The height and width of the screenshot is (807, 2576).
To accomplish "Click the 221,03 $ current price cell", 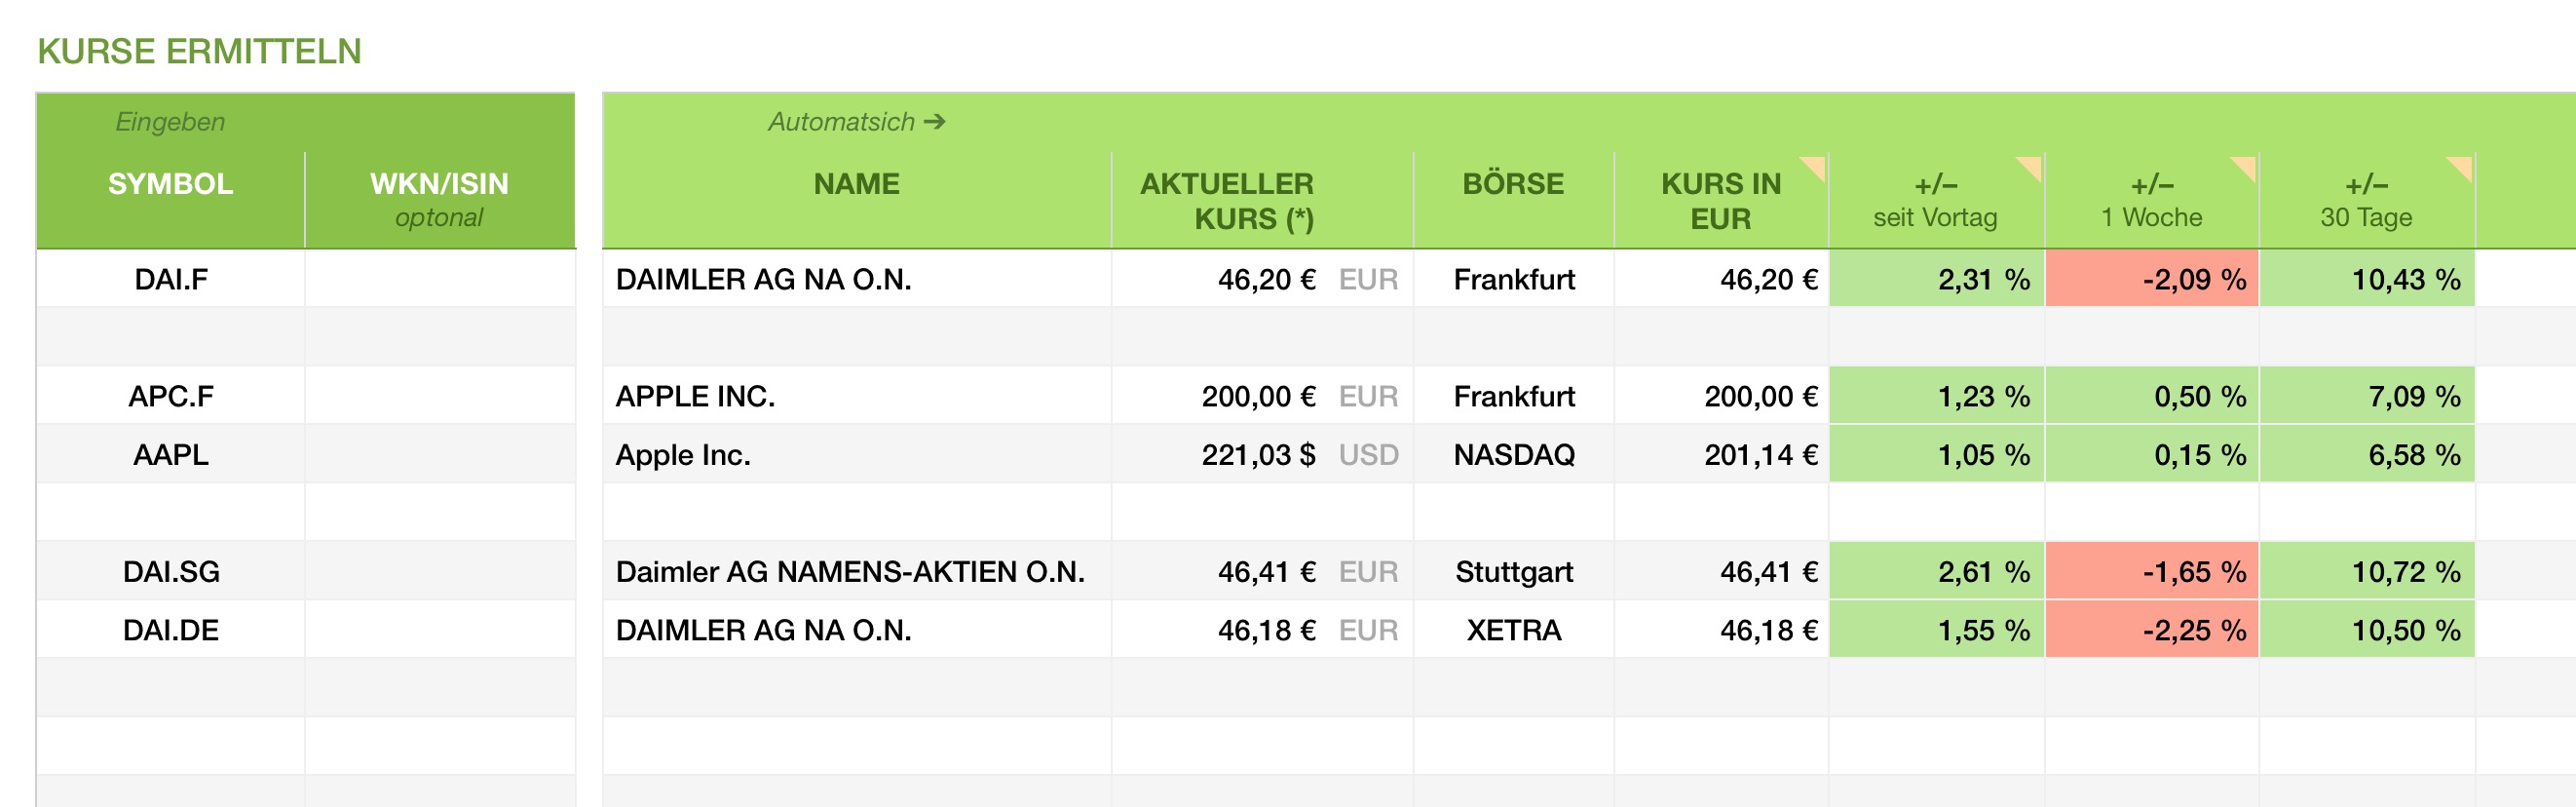I will tap(1260, 455).
